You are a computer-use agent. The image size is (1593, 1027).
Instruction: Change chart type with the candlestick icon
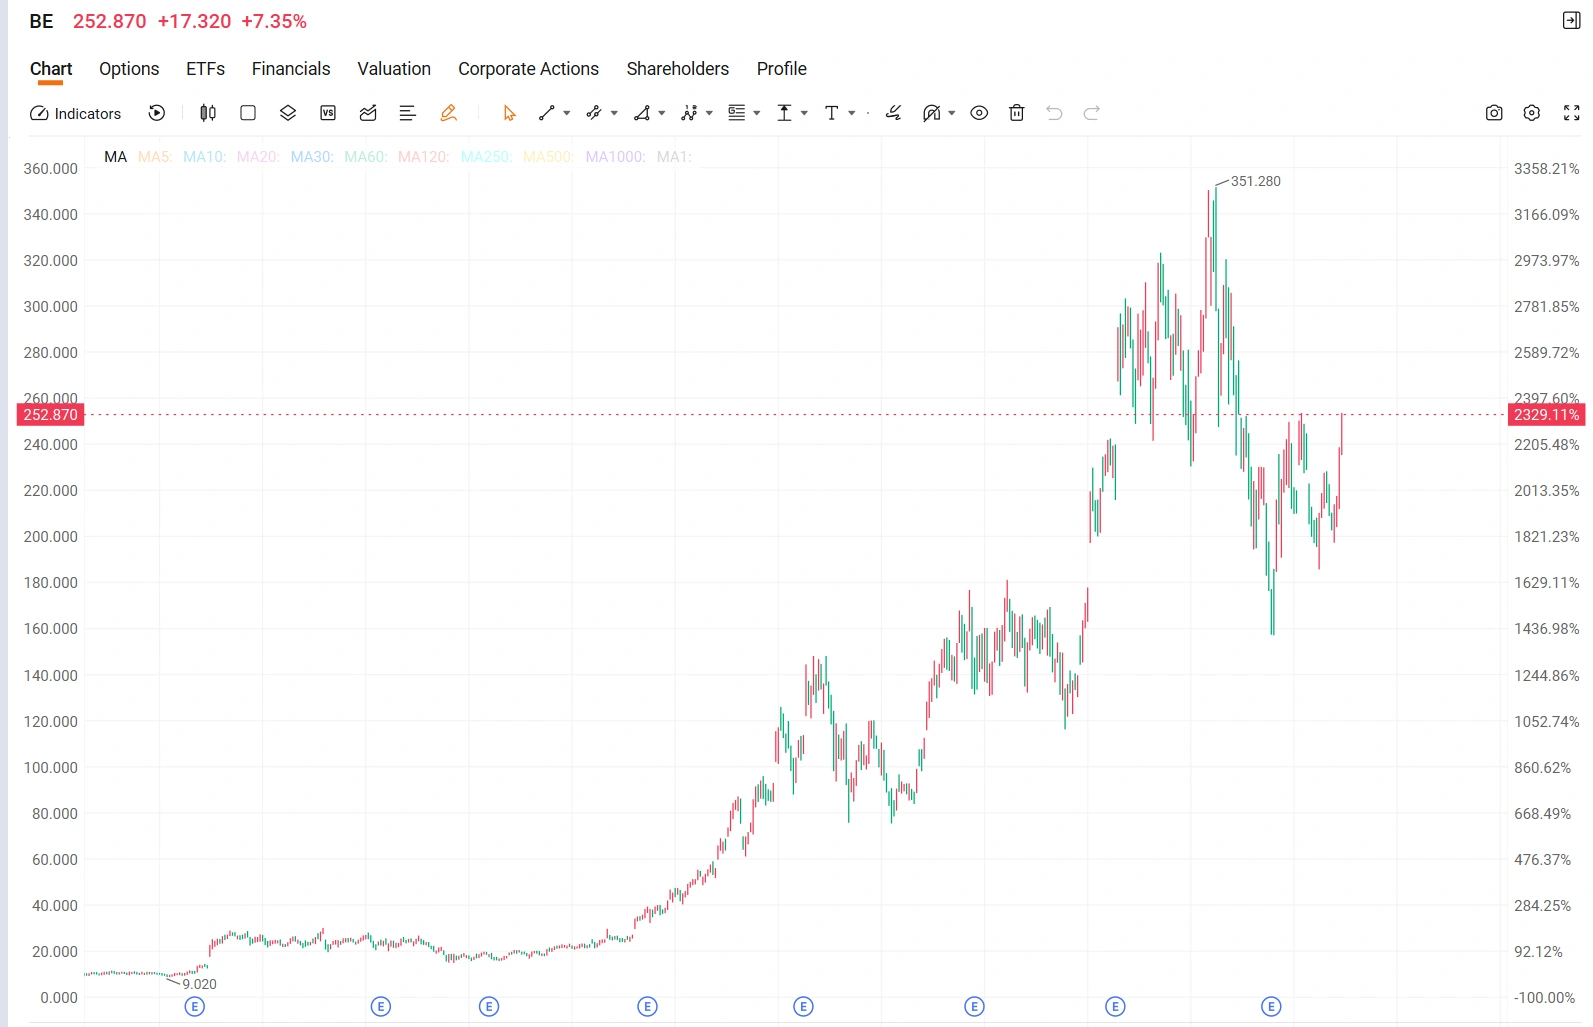pyautogui.click(x=208, y=113)
